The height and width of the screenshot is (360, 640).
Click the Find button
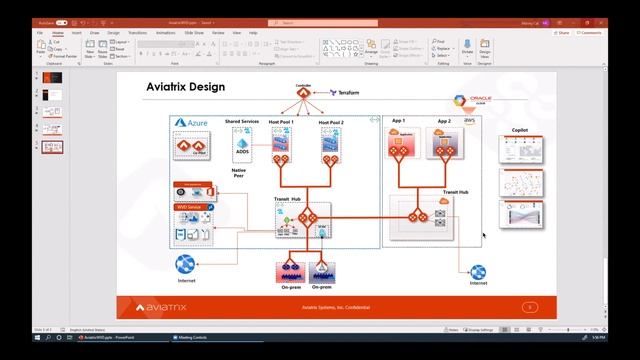[439, 42]
